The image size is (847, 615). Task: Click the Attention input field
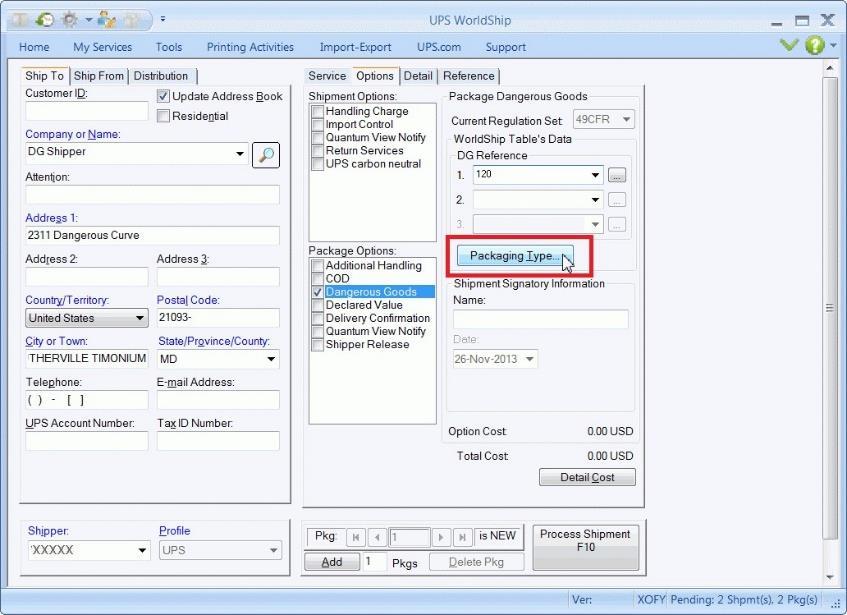tap(152, 195)
